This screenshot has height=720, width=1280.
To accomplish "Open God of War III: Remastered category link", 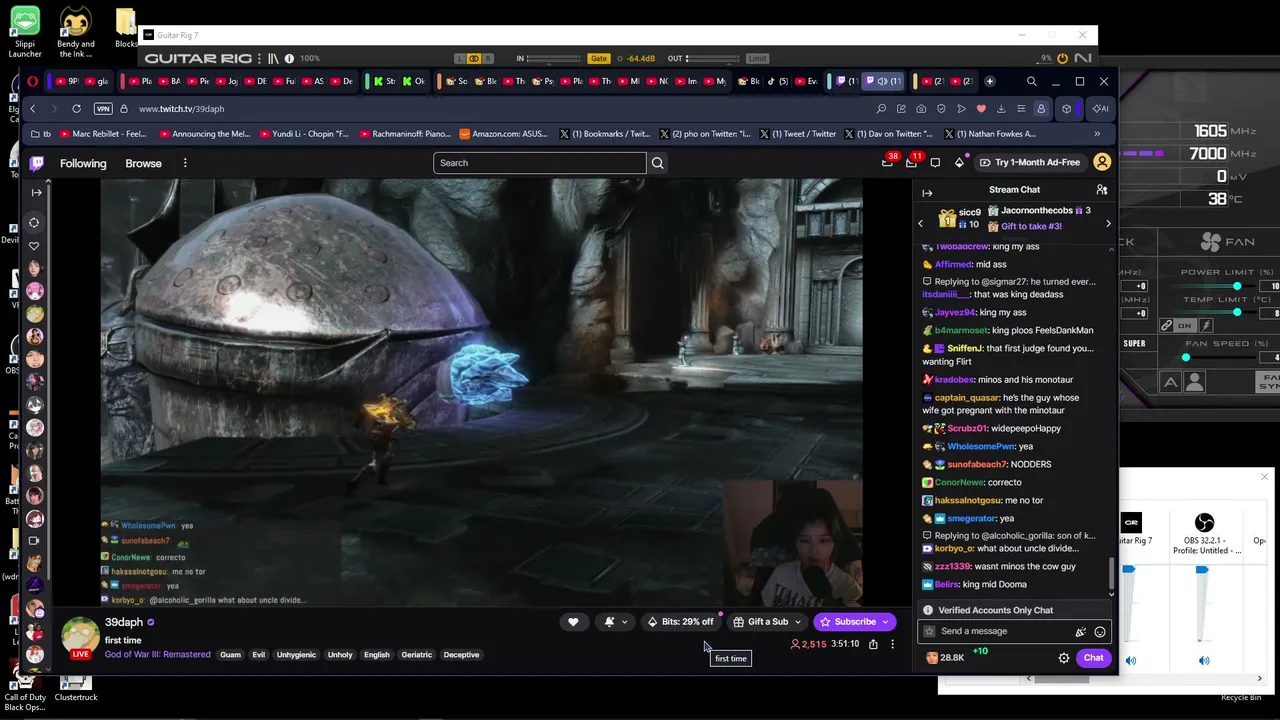I will [158, 655].
